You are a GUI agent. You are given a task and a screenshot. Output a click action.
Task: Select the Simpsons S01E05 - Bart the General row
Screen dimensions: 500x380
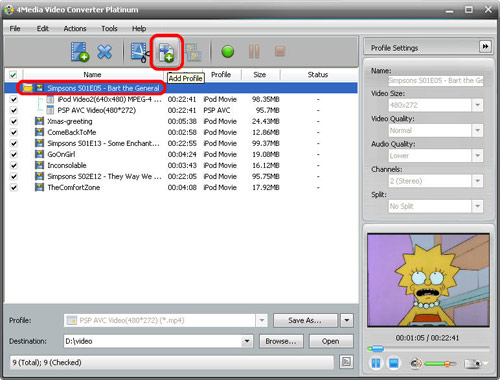point(181,88)
